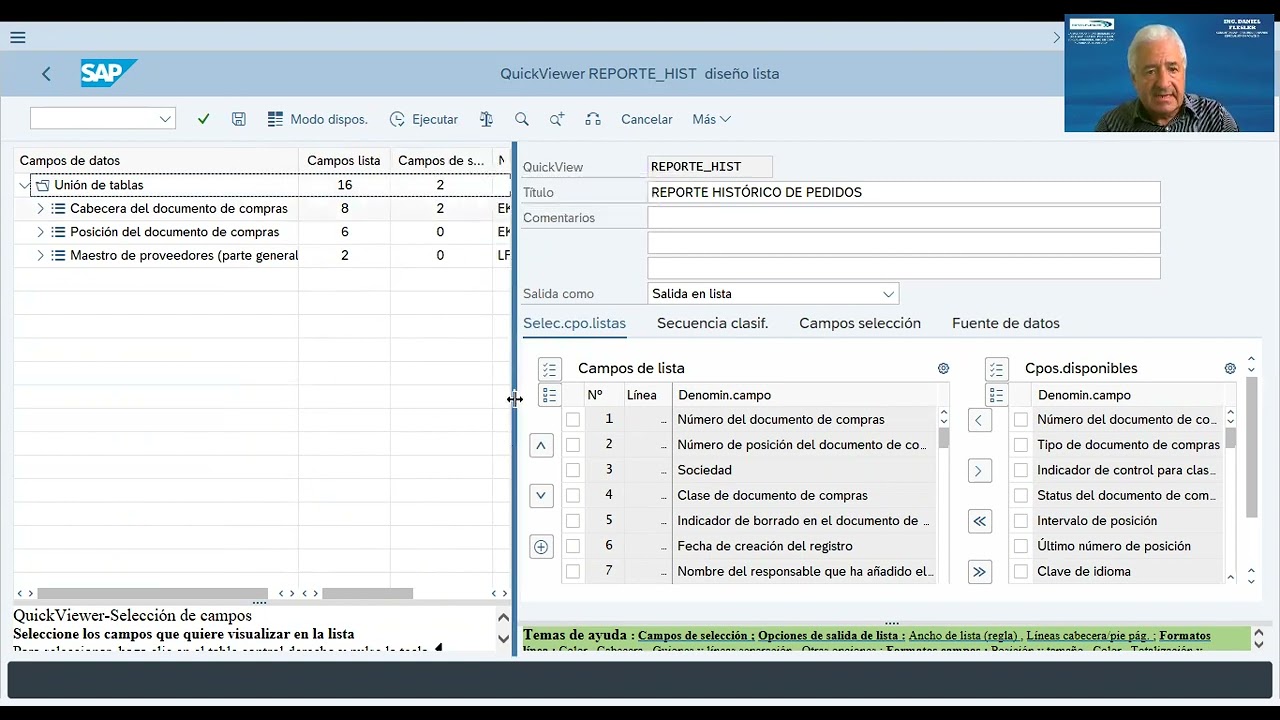This screenshot has width=1280, height=720.
Task: Check Fecha de creación del registro row
Action: coord(573,546)
